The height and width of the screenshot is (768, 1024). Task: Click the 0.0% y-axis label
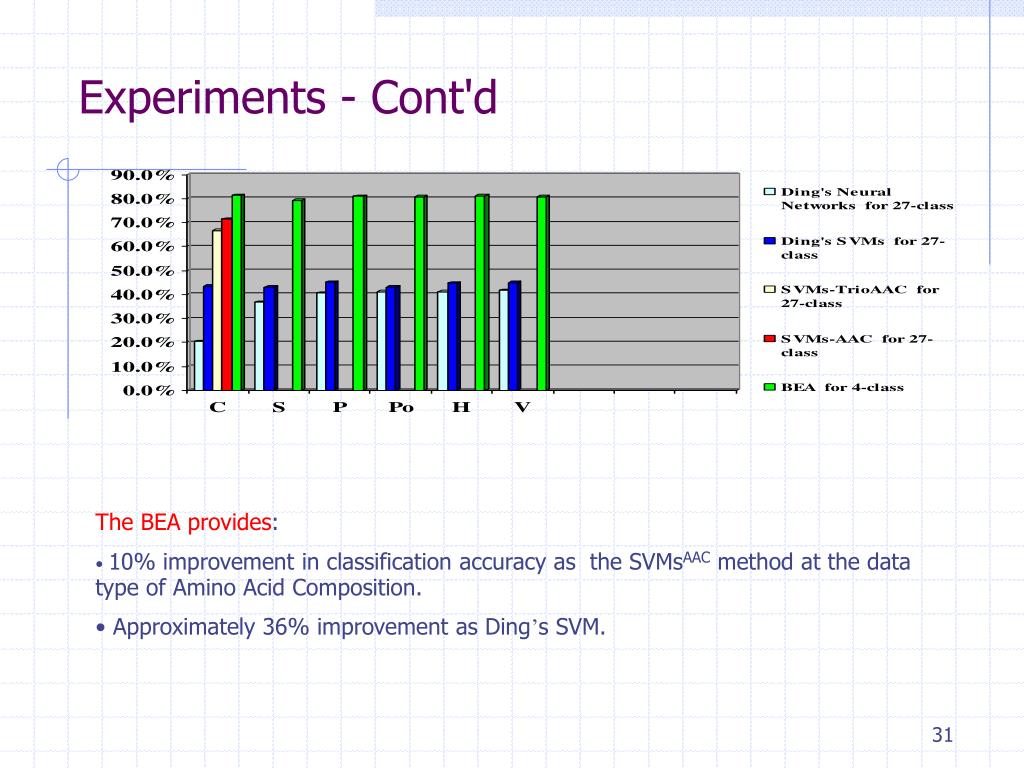point(148,391)
